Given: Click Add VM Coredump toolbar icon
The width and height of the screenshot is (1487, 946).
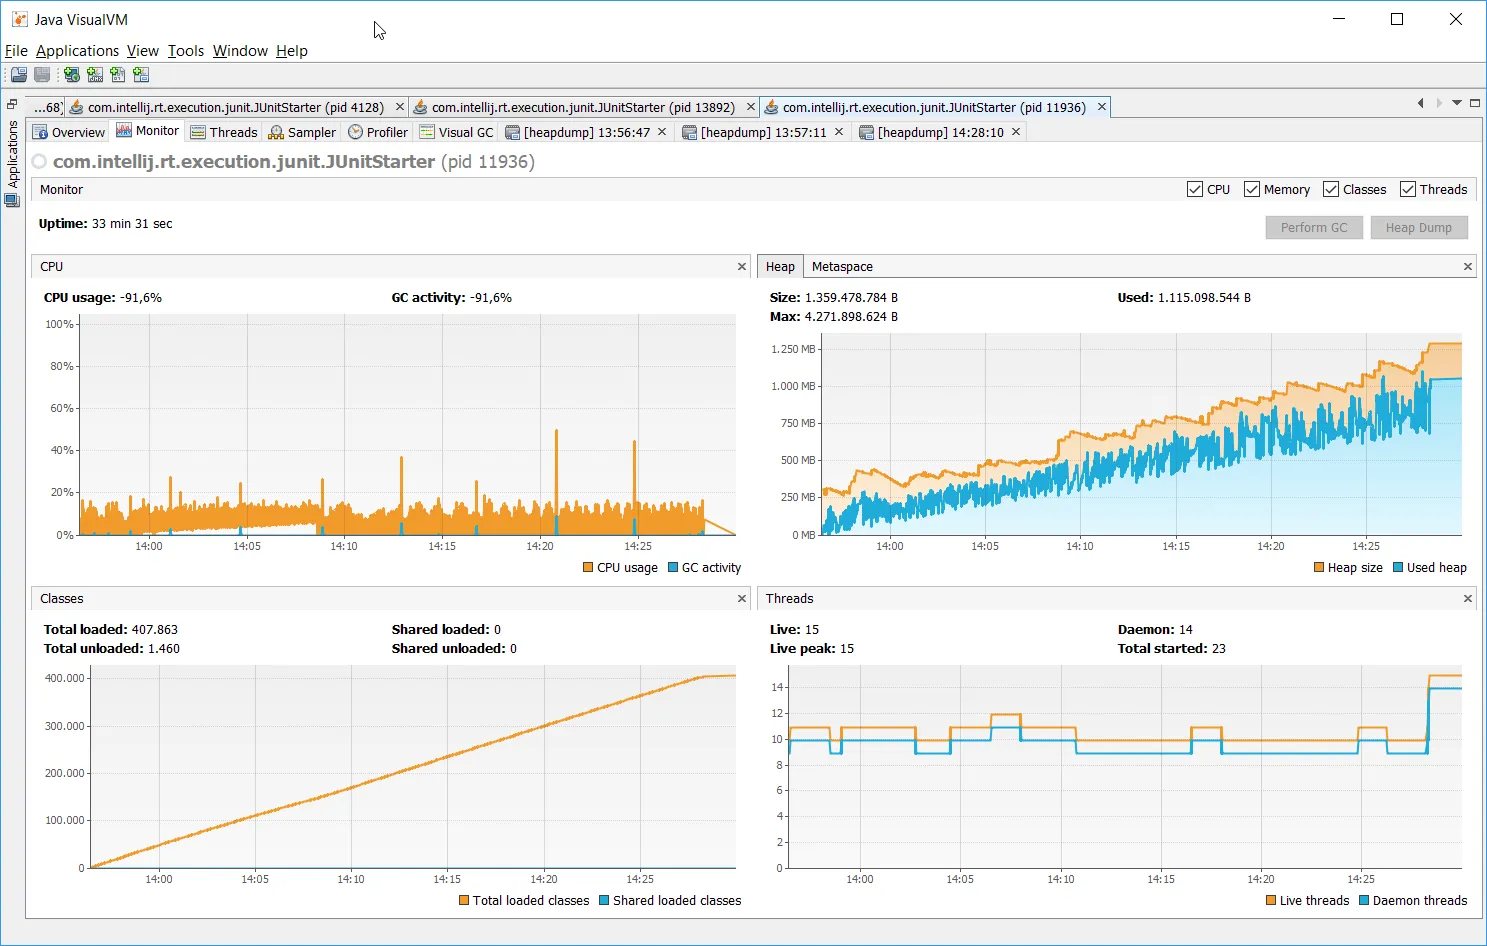Looking at the screenshot, I should point(118,75).
